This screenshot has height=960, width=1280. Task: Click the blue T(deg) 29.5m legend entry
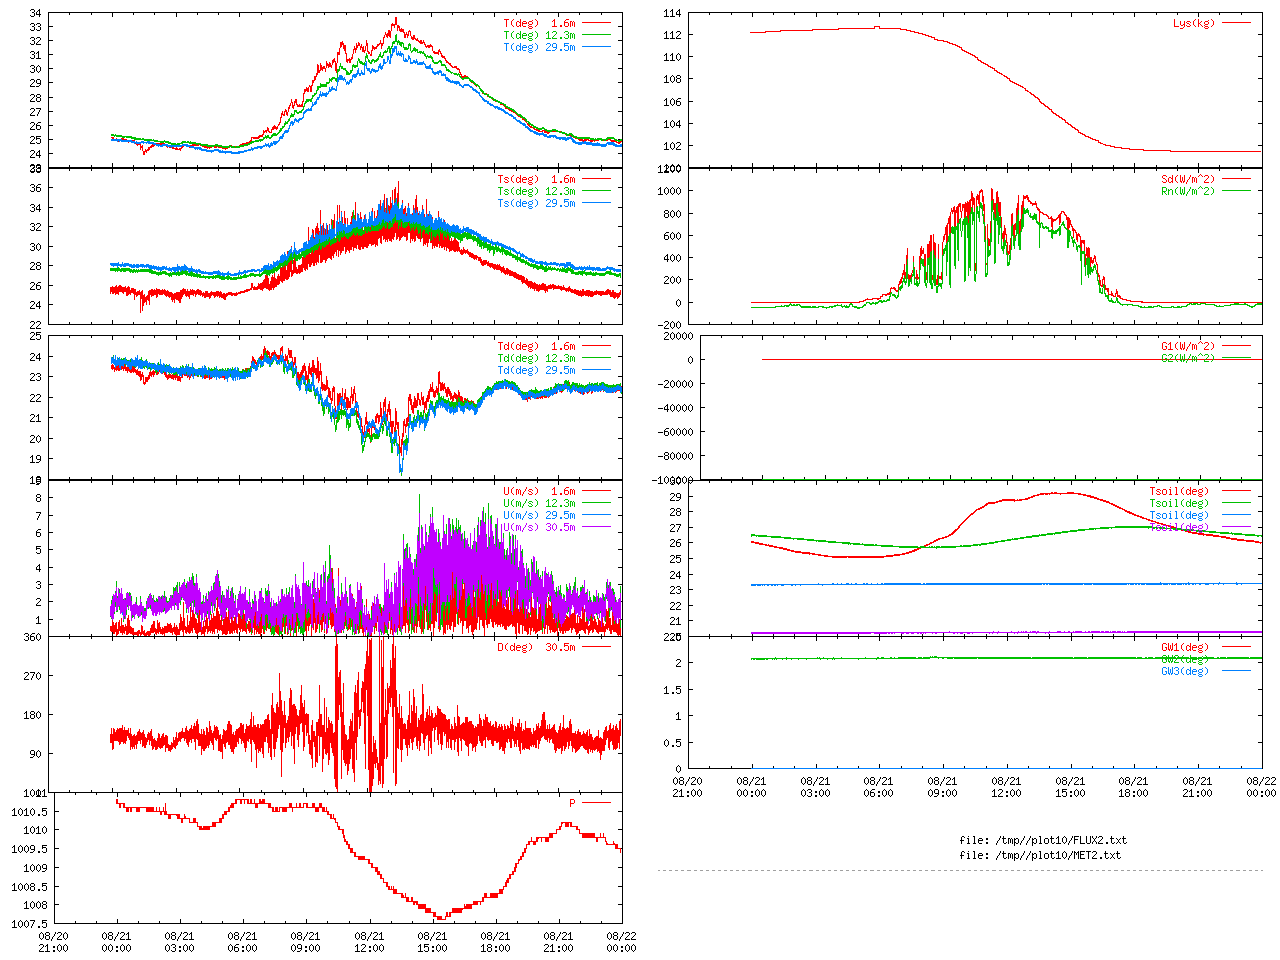pyautogui.click(x=556, y=47)
